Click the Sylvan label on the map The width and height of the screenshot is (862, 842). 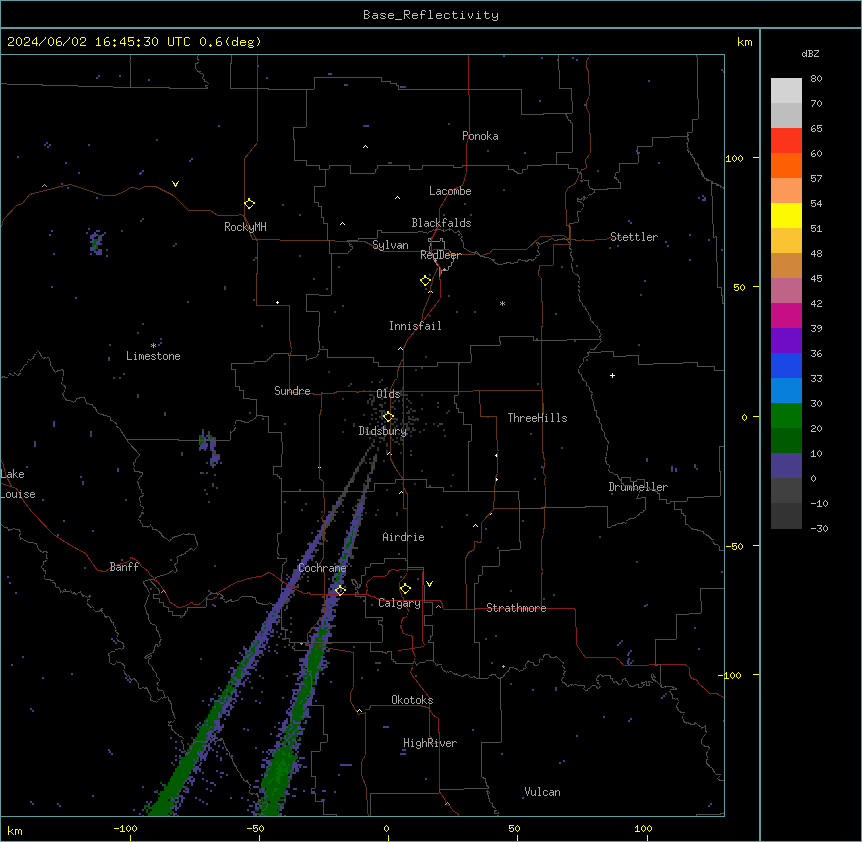pos(390,245)
